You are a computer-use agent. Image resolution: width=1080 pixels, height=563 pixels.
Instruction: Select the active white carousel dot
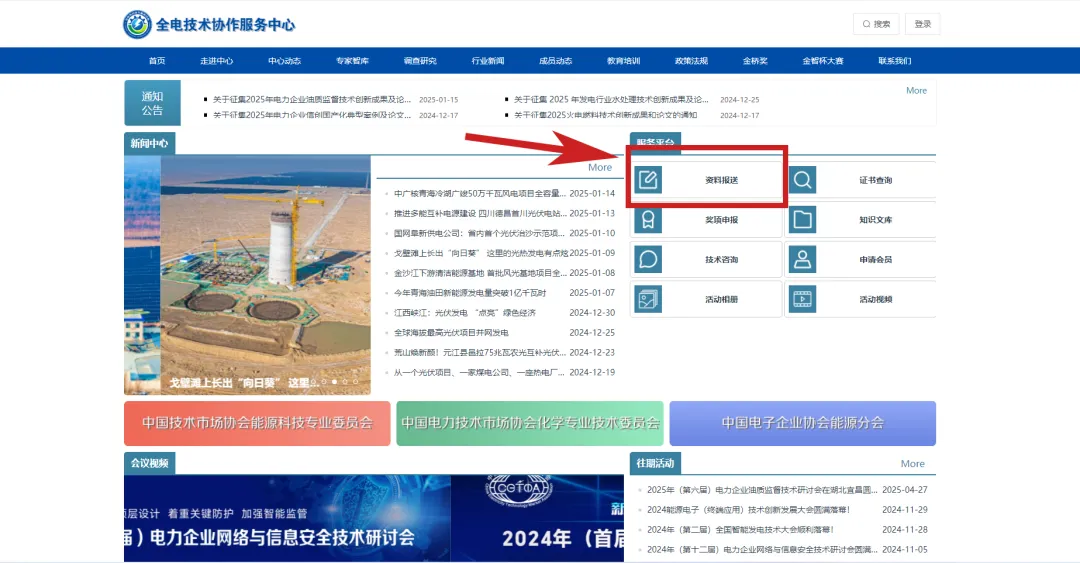click(x=335, y=381)
